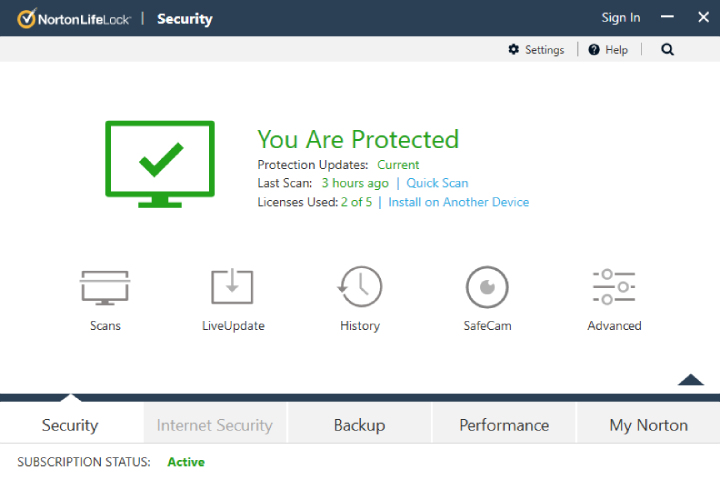Click the "Active" subscription status
The height and width of the screenshot is (479, 720).
point(186,462)
